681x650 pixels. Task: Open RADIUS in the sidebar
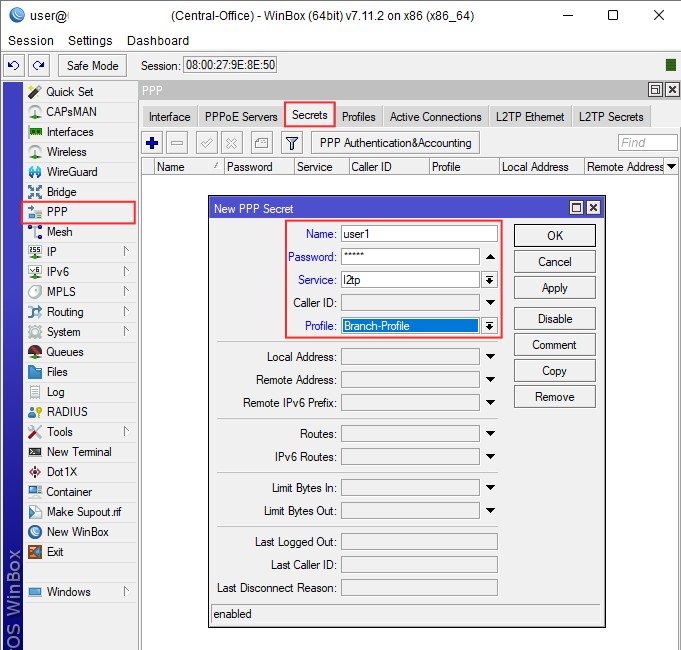67,412
